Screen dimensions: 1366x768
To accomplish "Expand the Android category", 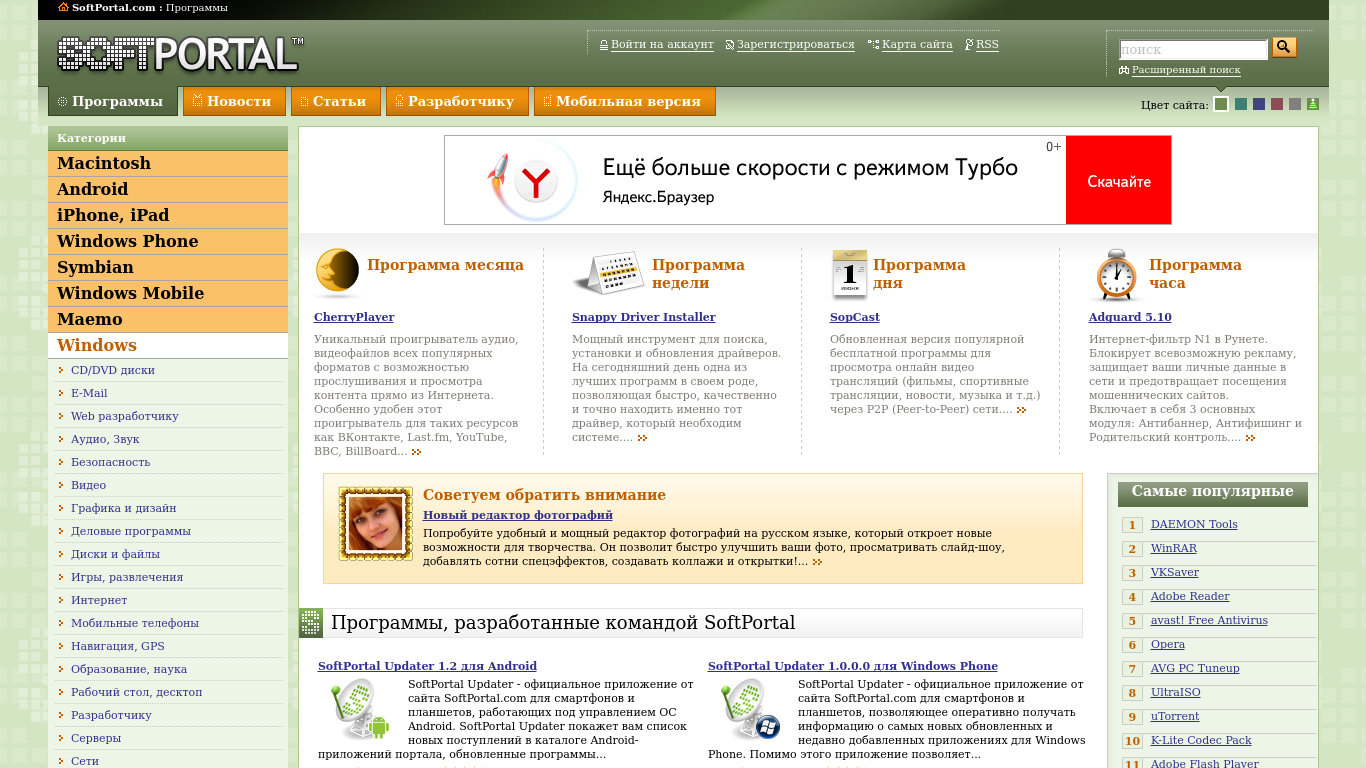I will pos(168,189).
